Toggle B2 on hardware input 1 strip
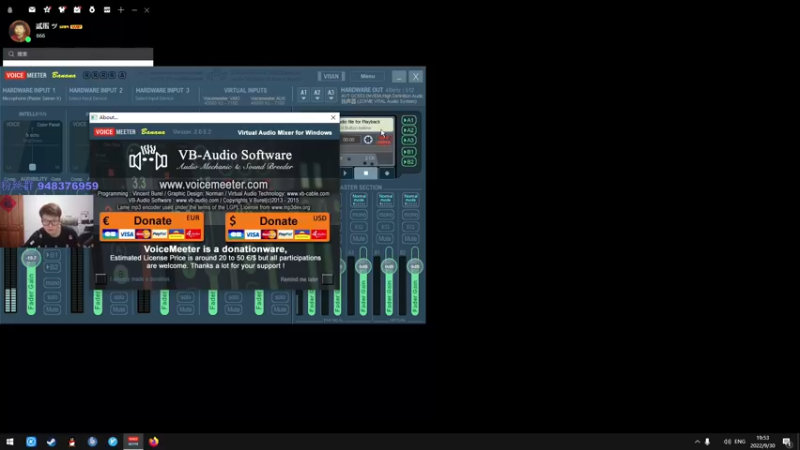Image resolution: width=800 pixels, height=450 pixels. coord(52,267)
